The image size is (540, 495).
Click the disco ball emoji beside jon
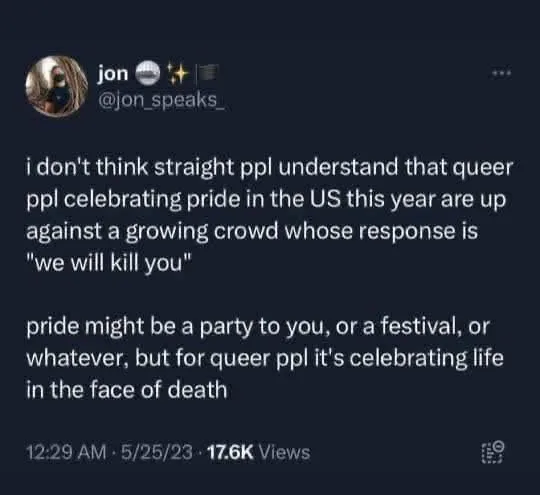[148, 73]
